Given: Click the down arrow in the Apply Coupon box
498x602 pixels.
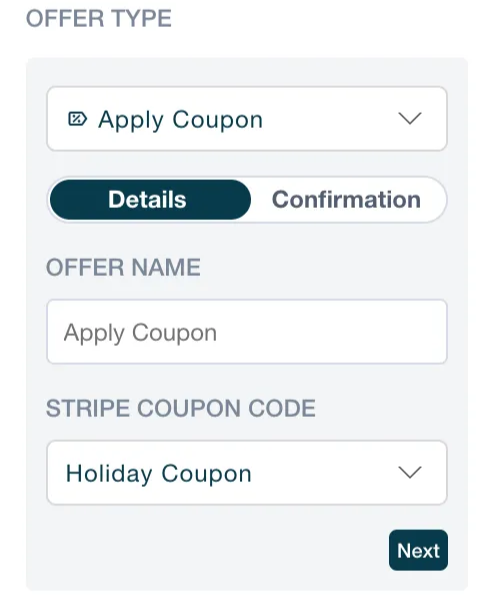Looking at the screenshot, I should [410, 119].
